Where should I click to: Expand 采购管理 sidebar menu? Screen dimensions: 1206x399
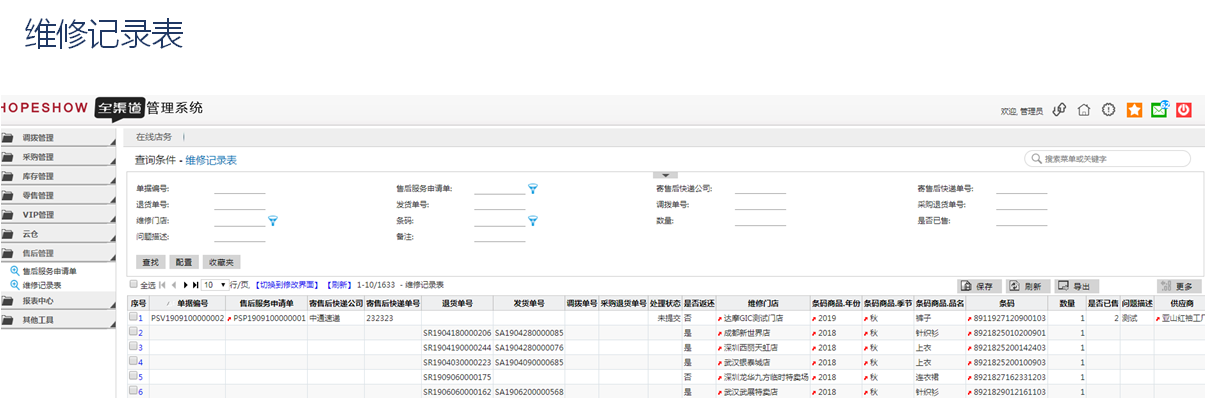tap(57, 157)
